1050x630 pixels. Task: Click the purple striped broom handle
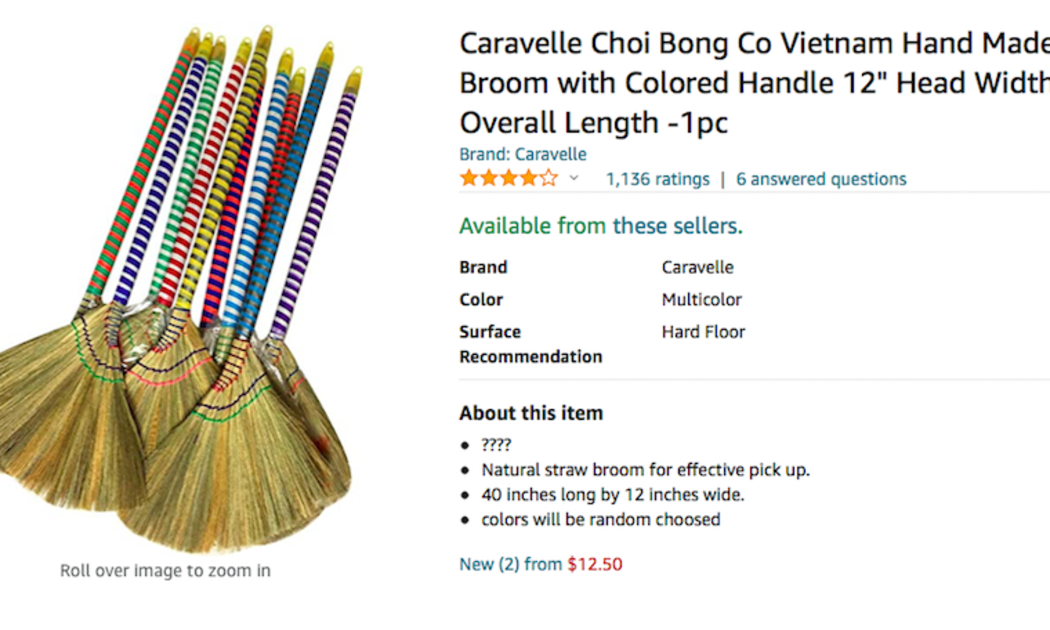click(317, 200)
